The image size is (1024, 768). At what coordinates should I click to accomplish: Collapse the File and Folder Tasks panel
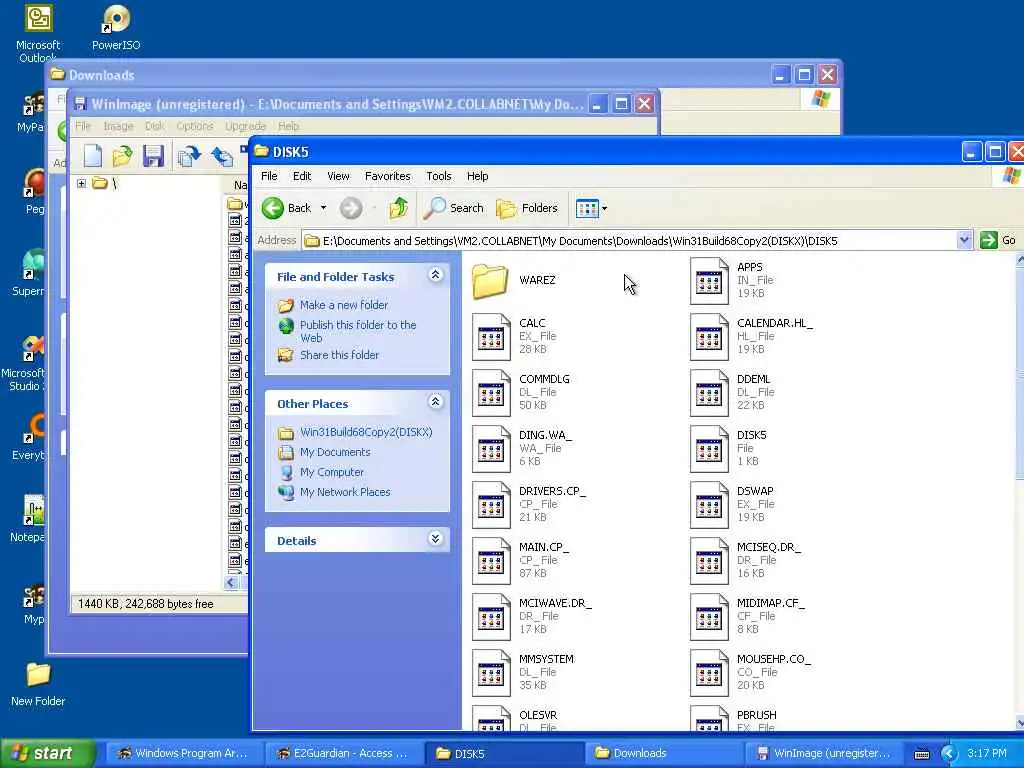pyautogui.click(x=435, y=275)
